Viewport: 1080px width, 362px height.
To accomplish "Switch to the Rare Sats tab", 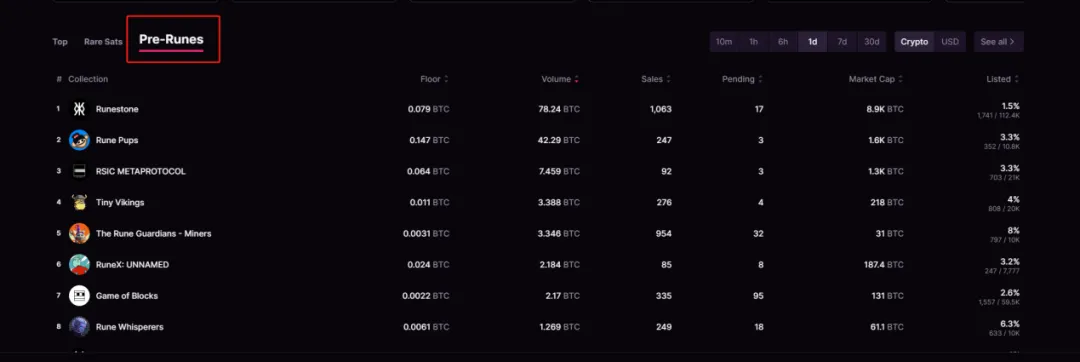I will tap(103, 42).
